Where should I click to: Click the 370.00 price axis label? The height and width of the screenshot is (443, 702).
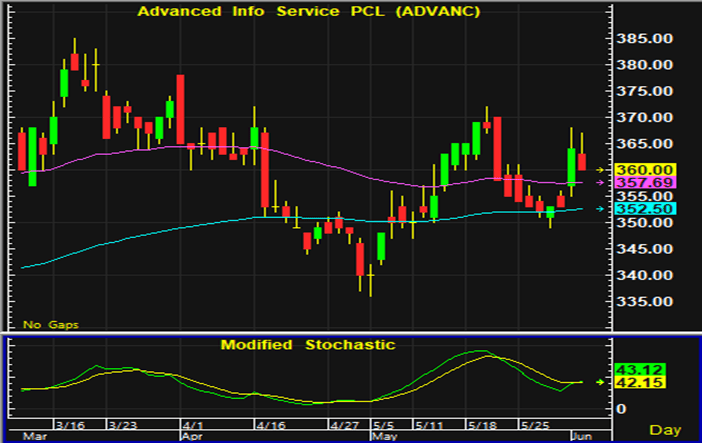coord(644,117)
